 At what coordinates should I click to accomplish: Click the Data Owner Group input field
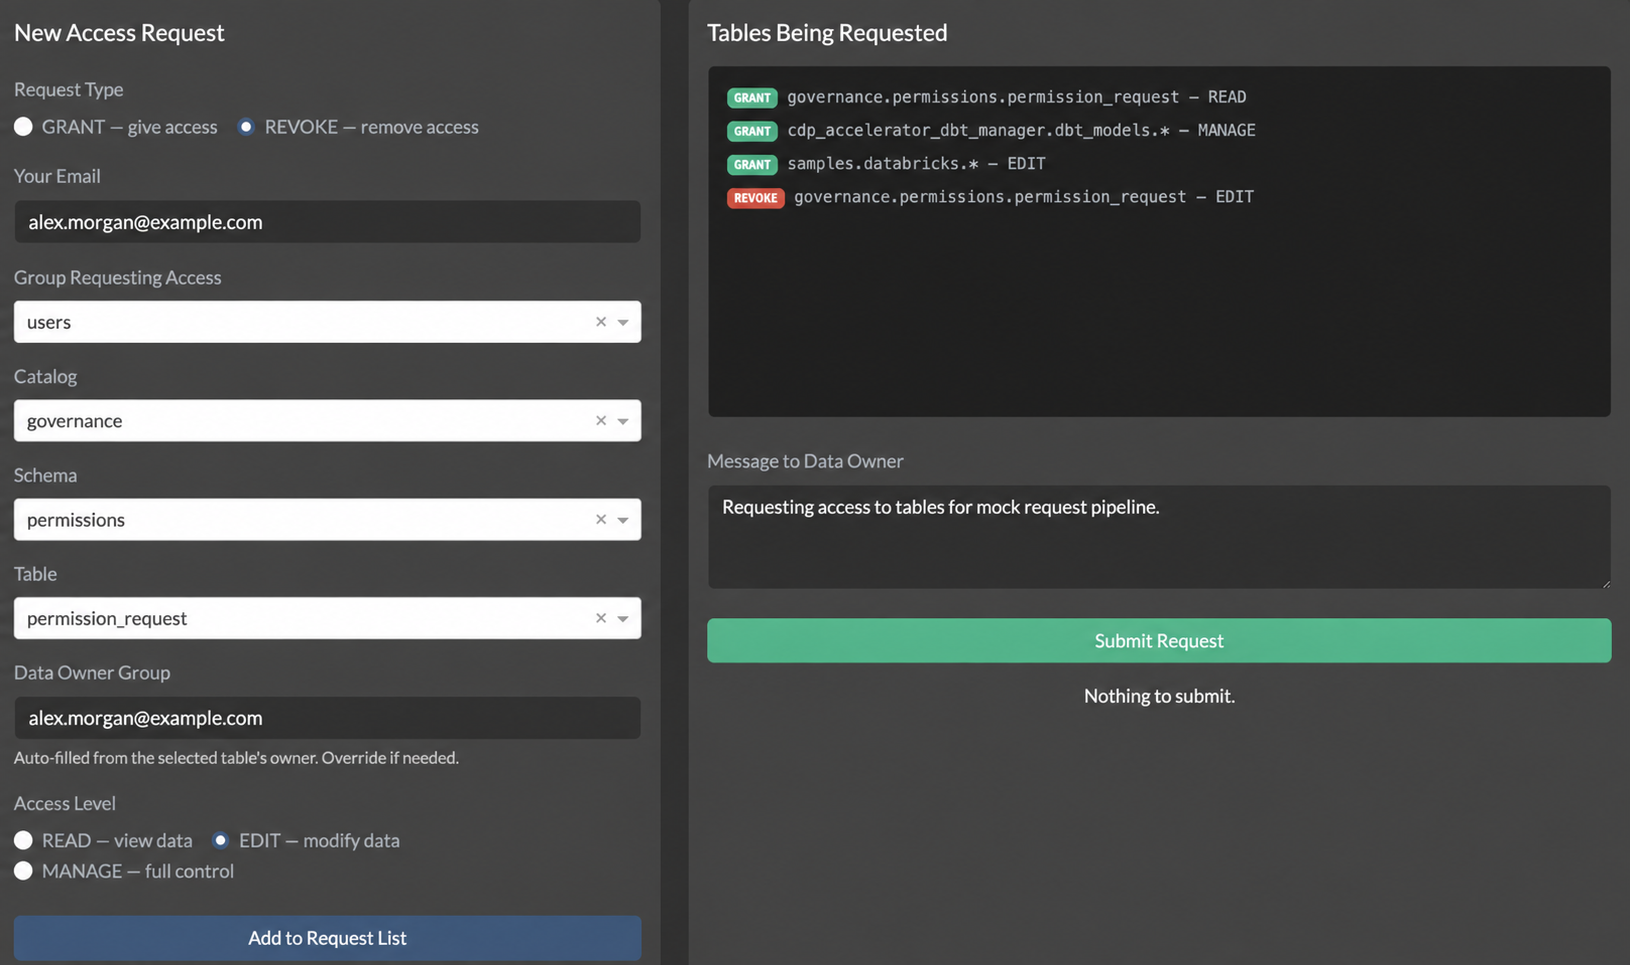327,718
